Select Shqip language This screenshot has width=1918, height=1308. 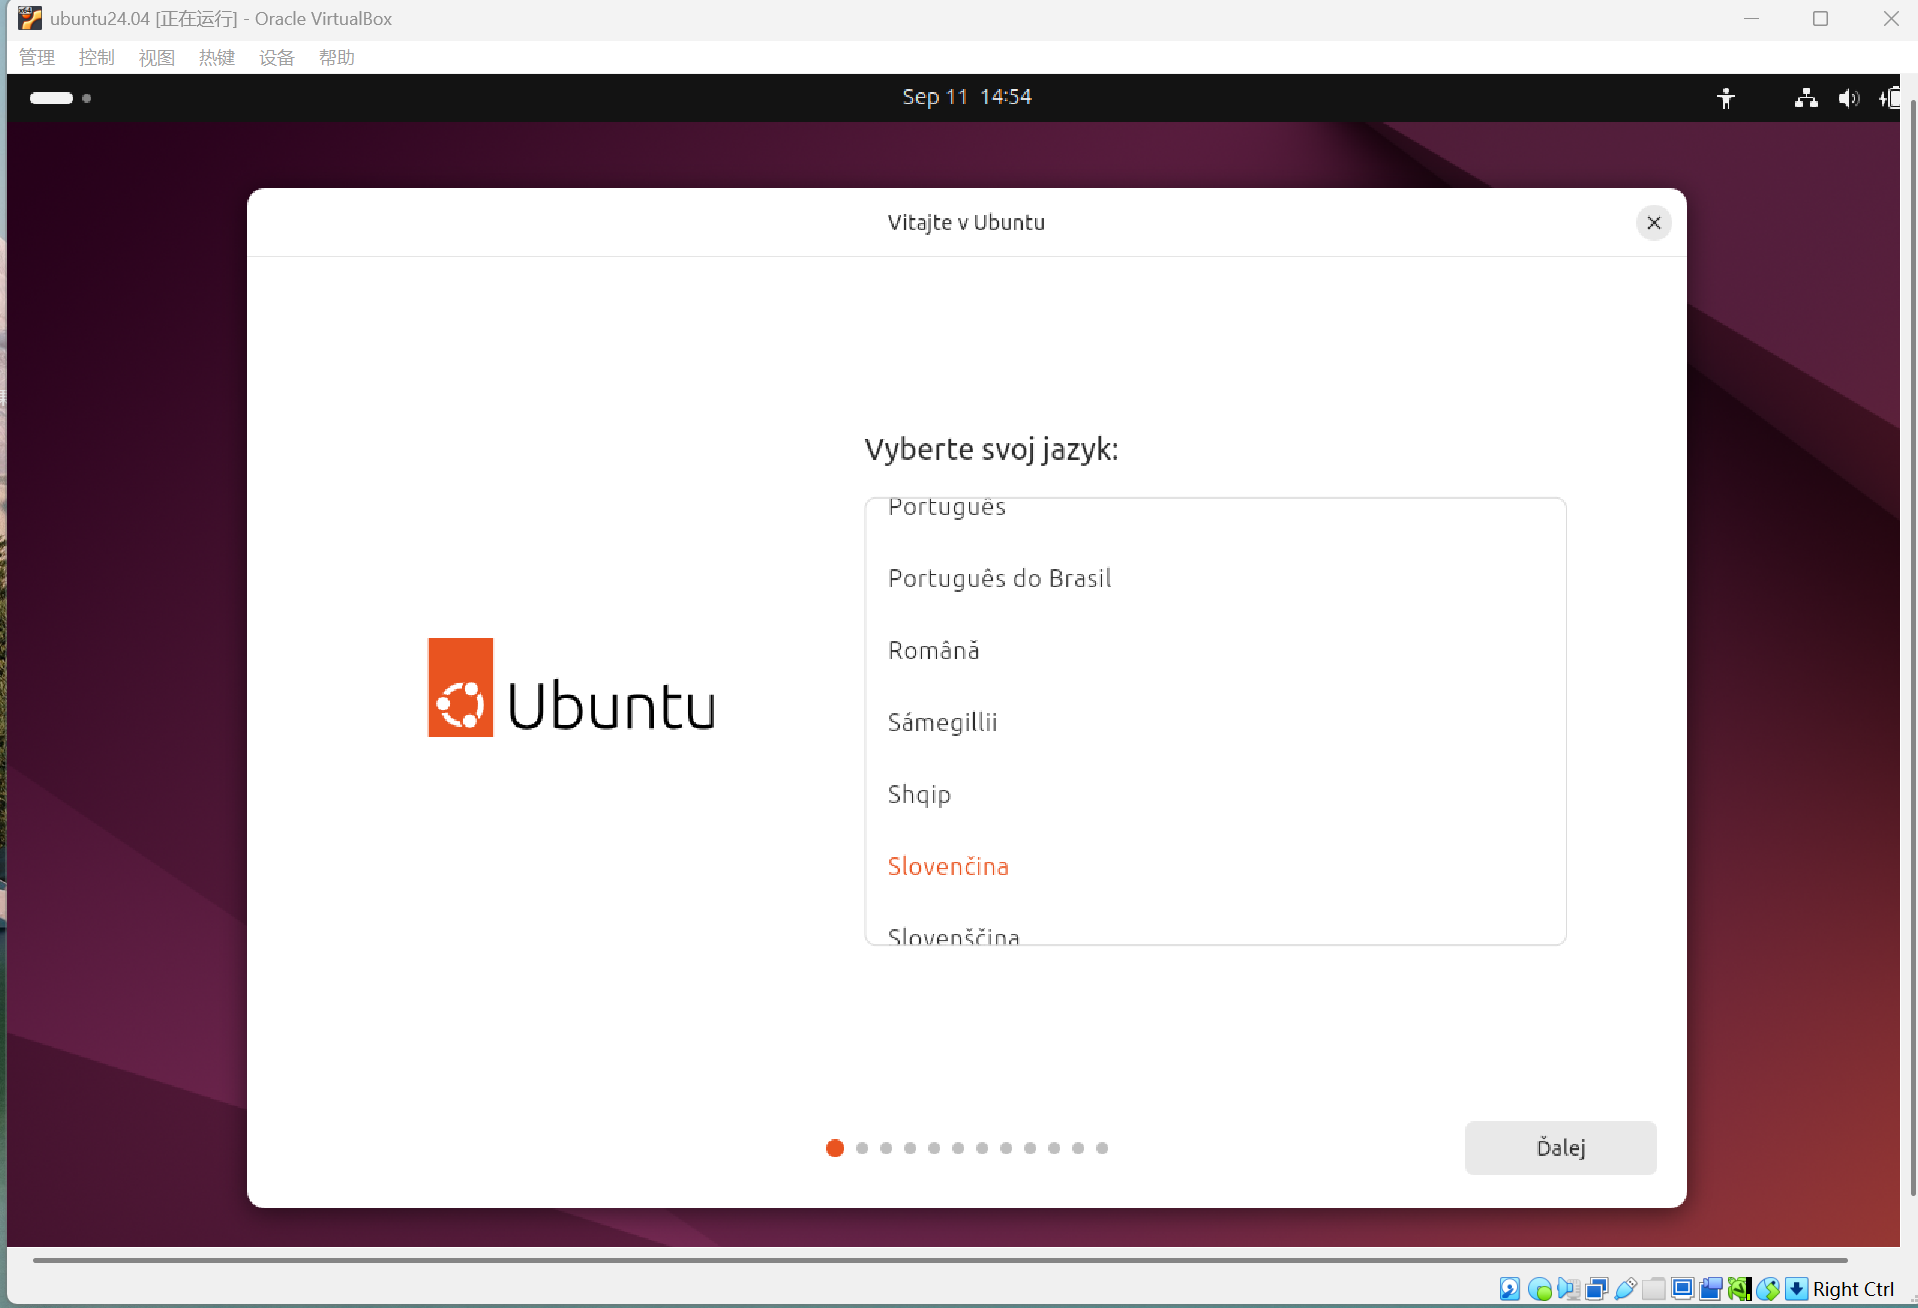click(1215, 794)
